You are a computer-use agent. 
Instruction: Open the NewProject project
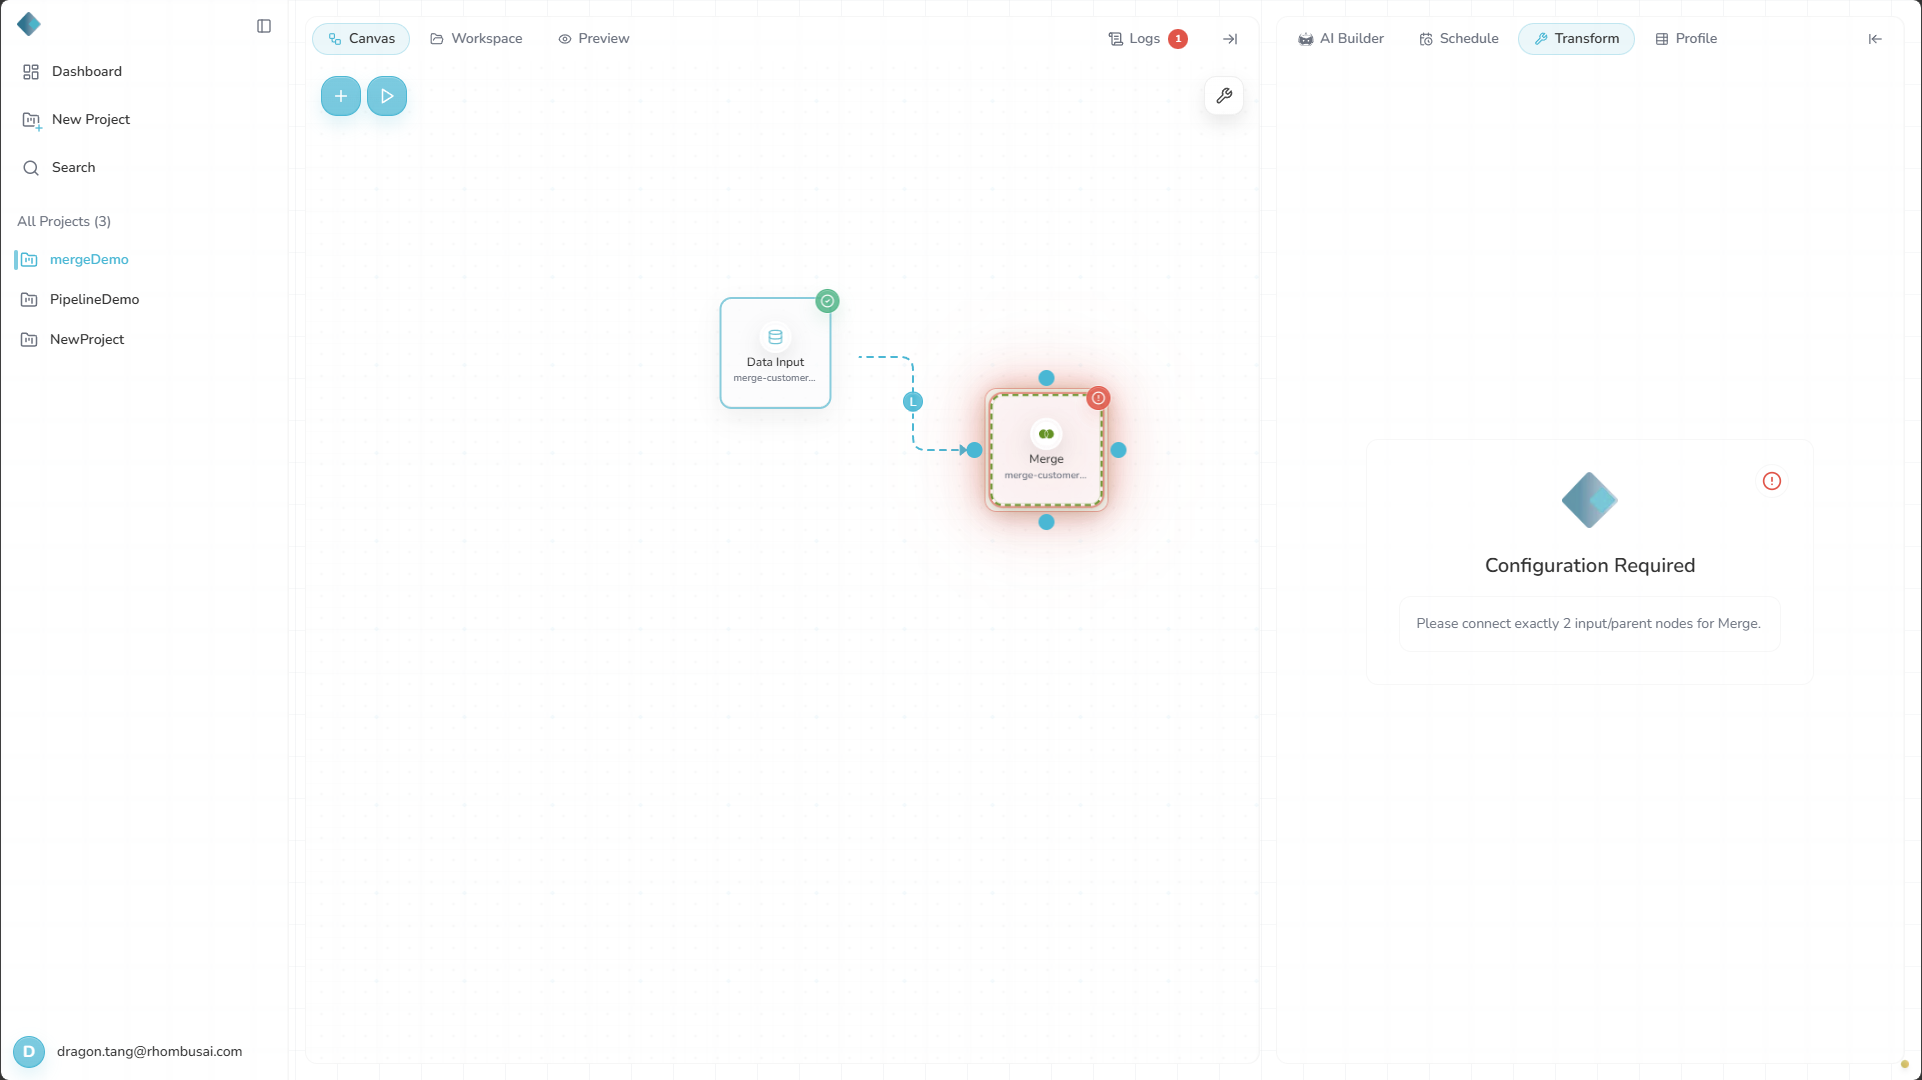[87, 340]
